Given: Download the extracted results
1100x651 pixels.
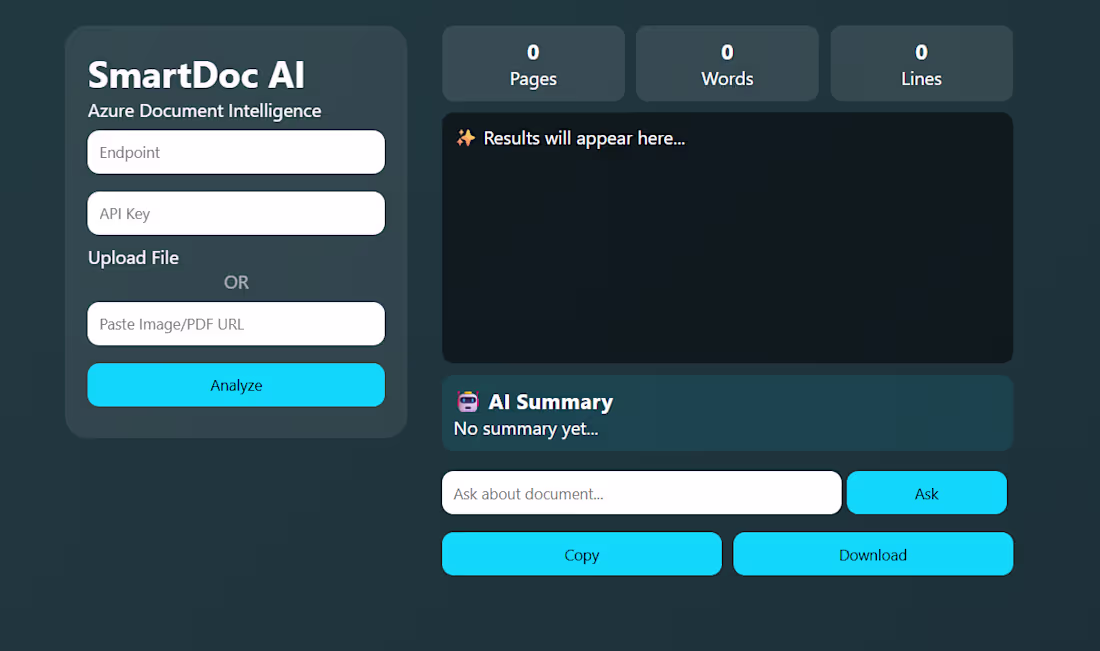Looking at the screenshot, I should pos(873,554).
